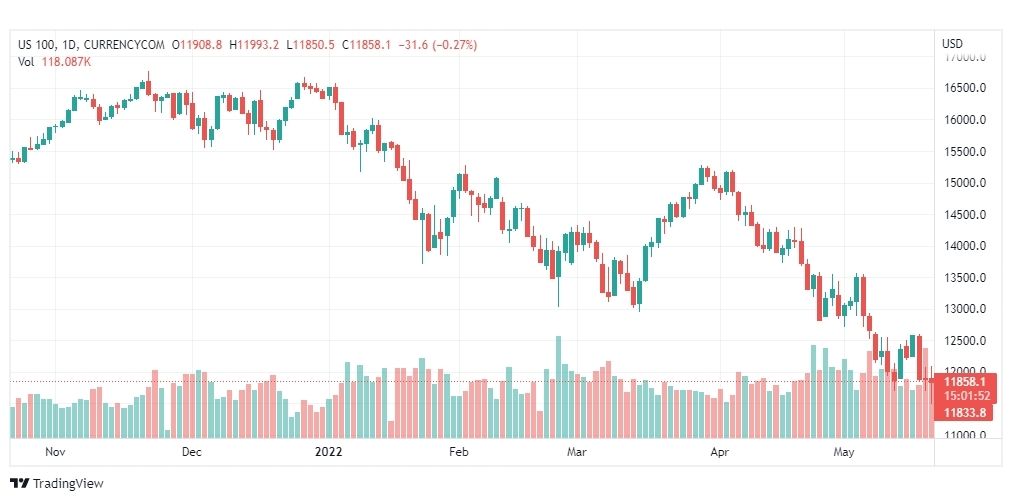This screenshot has width=1012, height=501.
Task: Select the Dec label on time axis
Action: coord(192,452)
